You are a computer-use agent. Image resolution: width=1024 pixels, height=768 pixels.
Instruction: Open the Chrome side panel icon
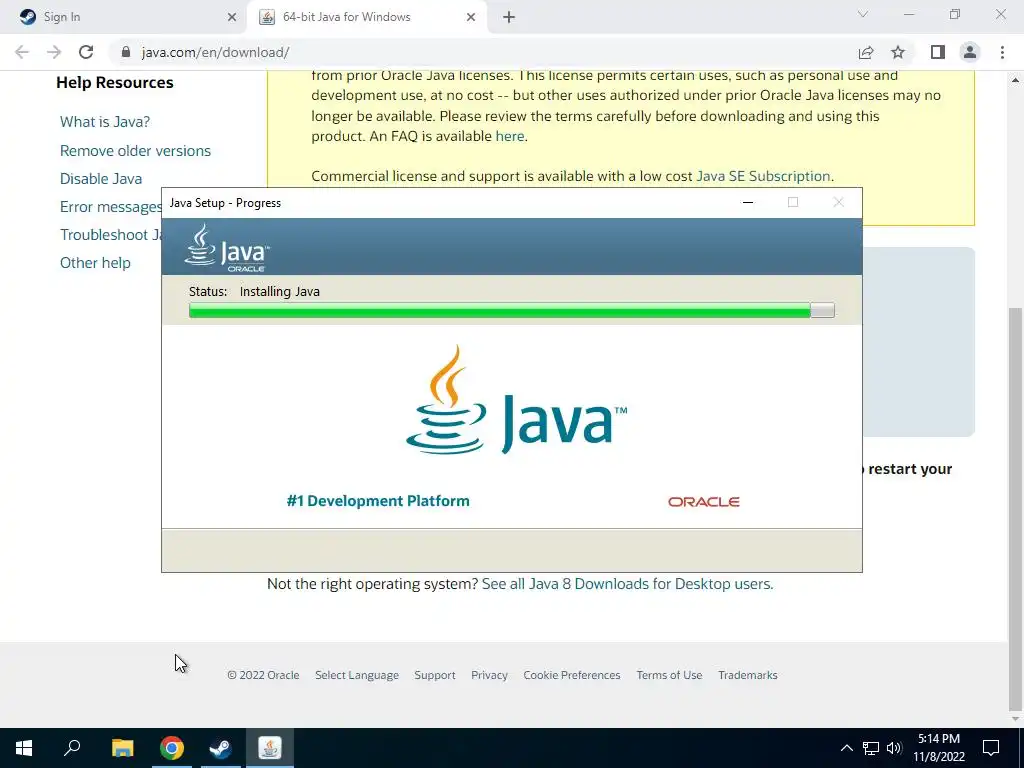coord(938,52)
